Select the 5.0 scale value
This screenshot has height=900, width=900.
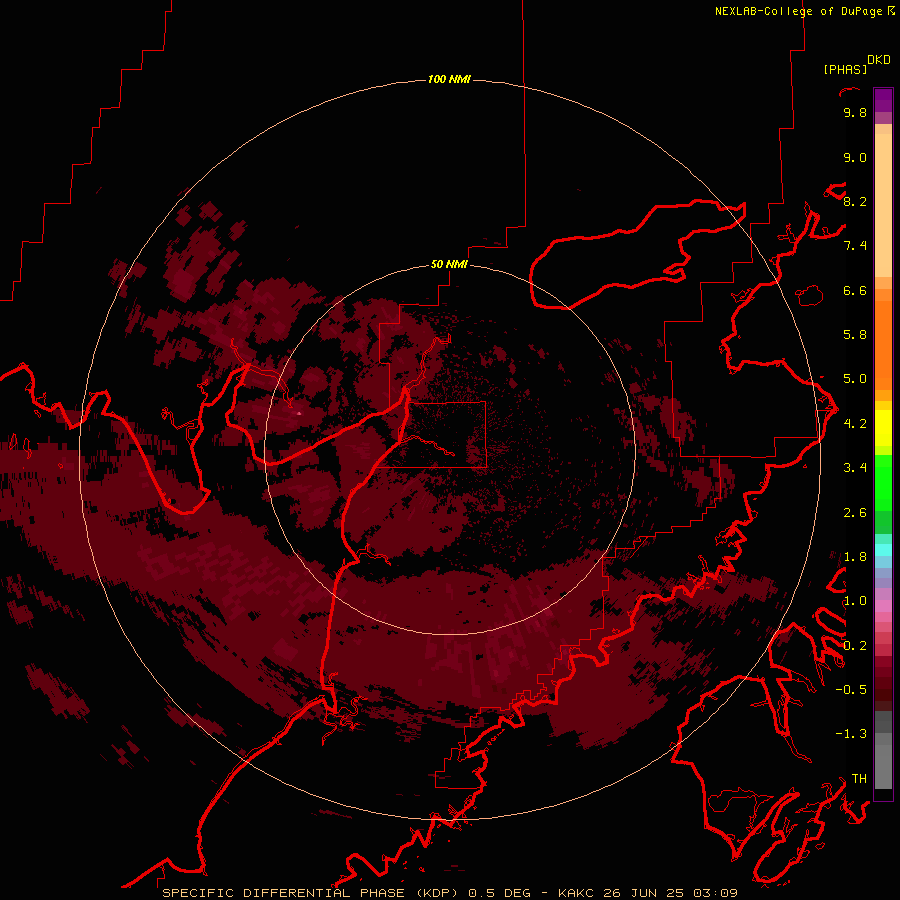pos(855,379)
